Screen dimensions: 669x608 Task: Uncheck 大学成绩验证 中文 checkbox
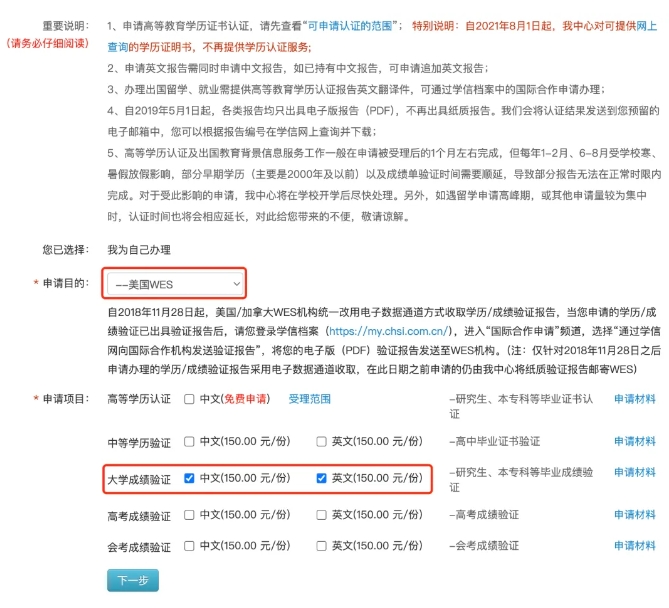pyautogui.click(x=189, y=478)
